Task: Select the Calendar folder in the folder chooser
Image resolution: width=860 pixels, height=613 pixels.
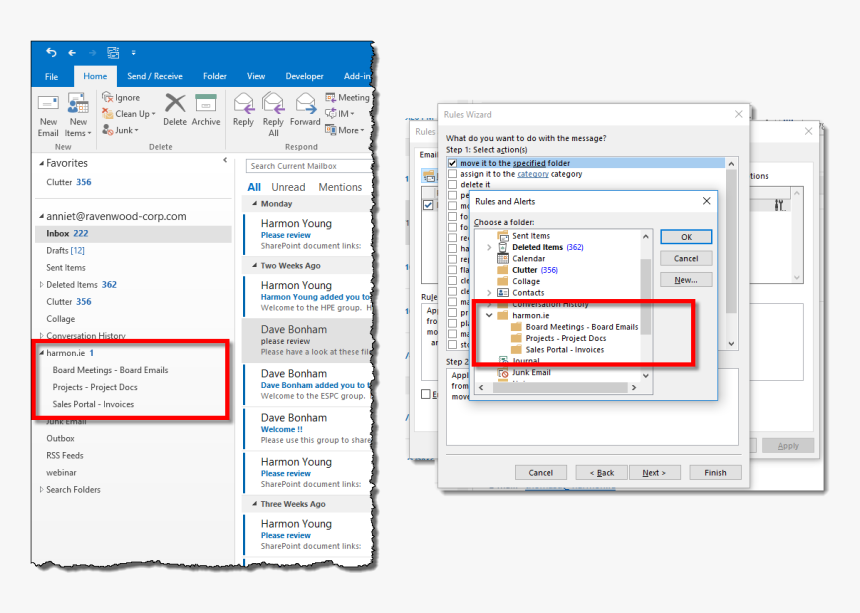Action: coord(528,258)
